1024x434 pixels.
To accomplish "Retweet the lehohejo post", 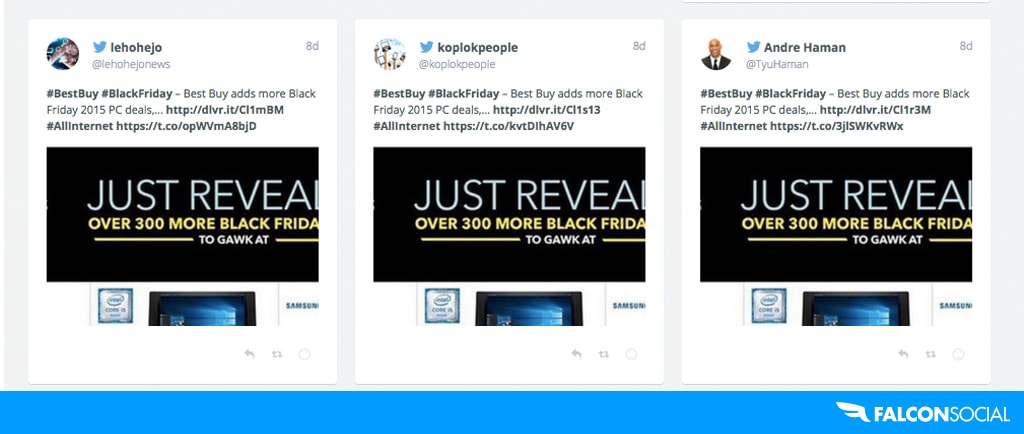I will [277, 354].
